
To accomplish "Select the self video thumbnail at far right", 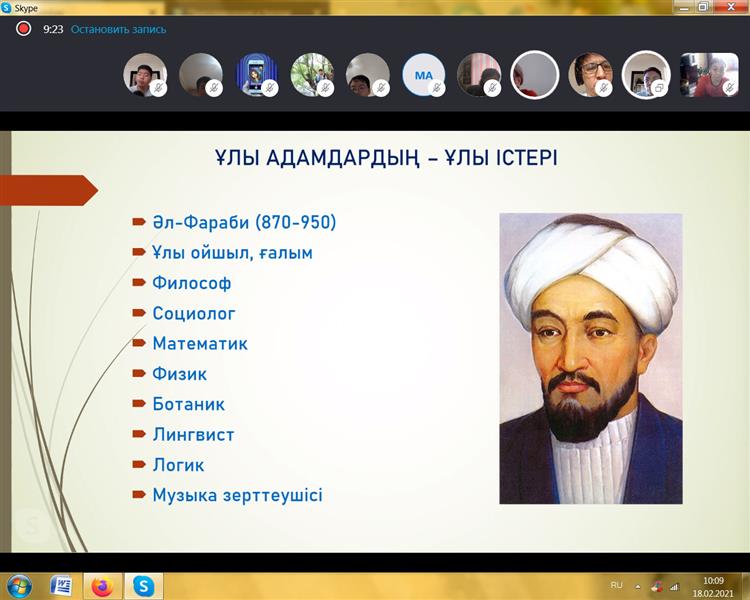I will click(x=709, y=75).
